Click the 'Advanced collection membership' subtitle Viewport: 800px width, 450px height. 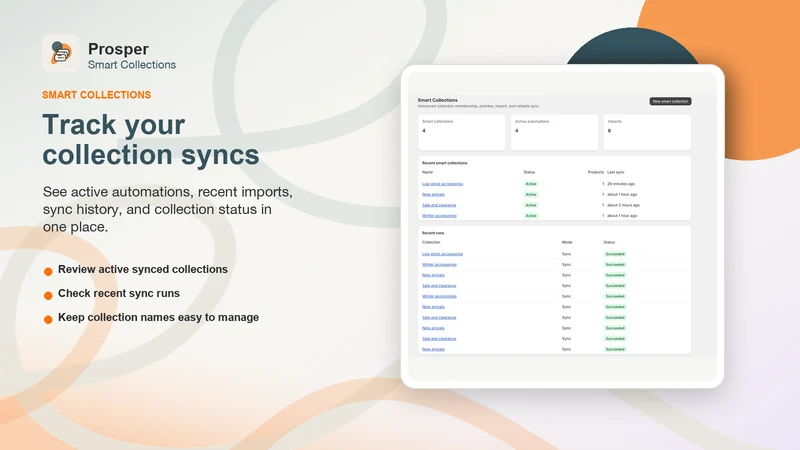(479, 106)
